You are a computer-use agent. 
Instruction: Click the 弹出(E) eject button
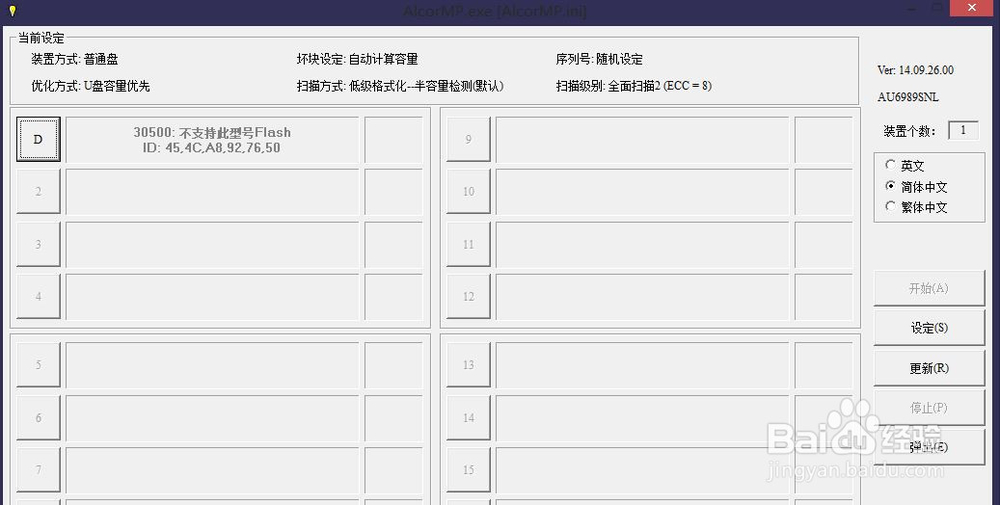pos(929,447)
